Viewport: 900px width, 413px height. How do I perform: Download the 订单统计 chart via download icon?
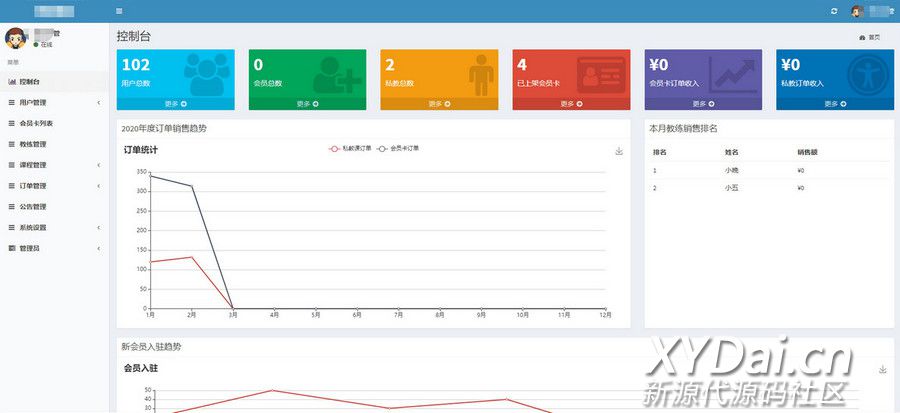pos(619,151)
